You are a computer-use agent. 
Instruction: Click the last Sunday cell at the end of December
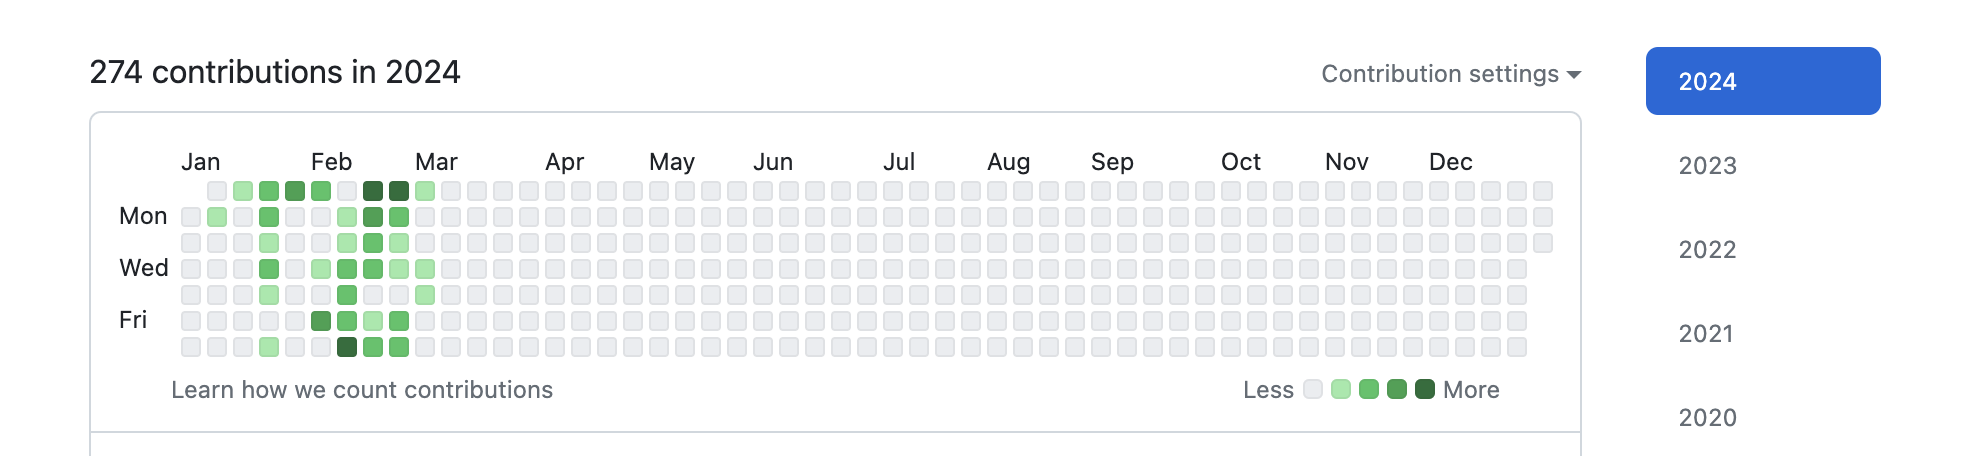[1543, 191]
